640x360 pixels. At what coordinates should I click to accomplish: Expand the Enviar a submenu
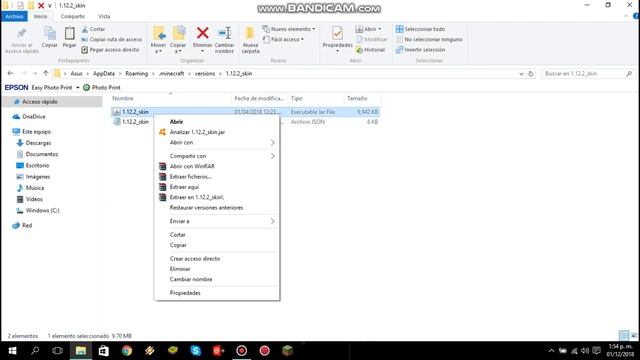(217, 221)
